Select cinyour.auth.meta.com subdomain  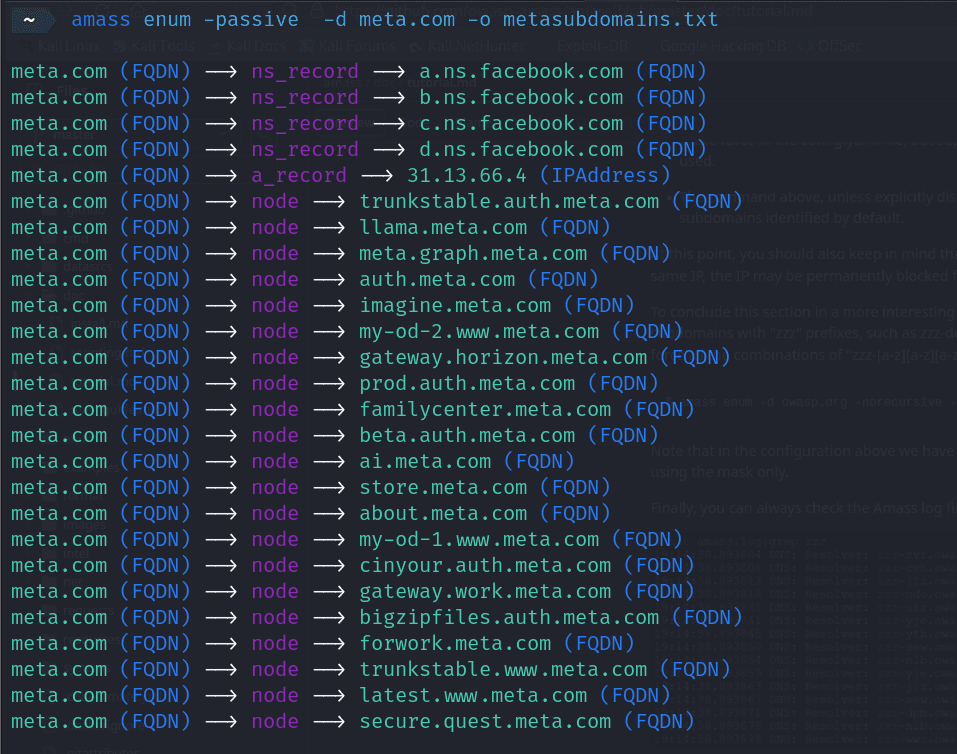click(x=485, y=566)
